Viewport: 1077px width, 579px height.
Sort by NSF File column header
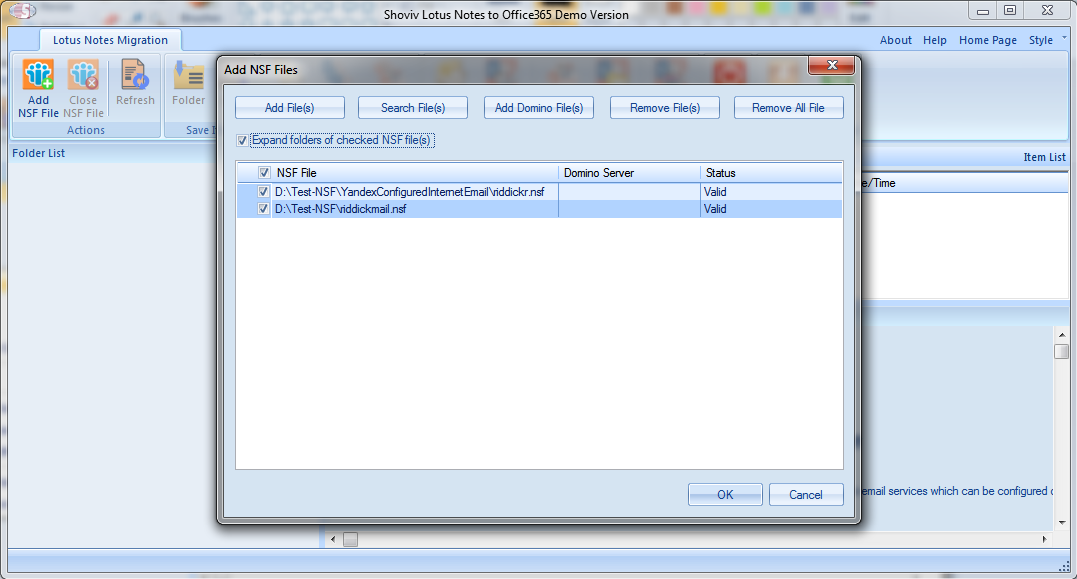[398, 172]
